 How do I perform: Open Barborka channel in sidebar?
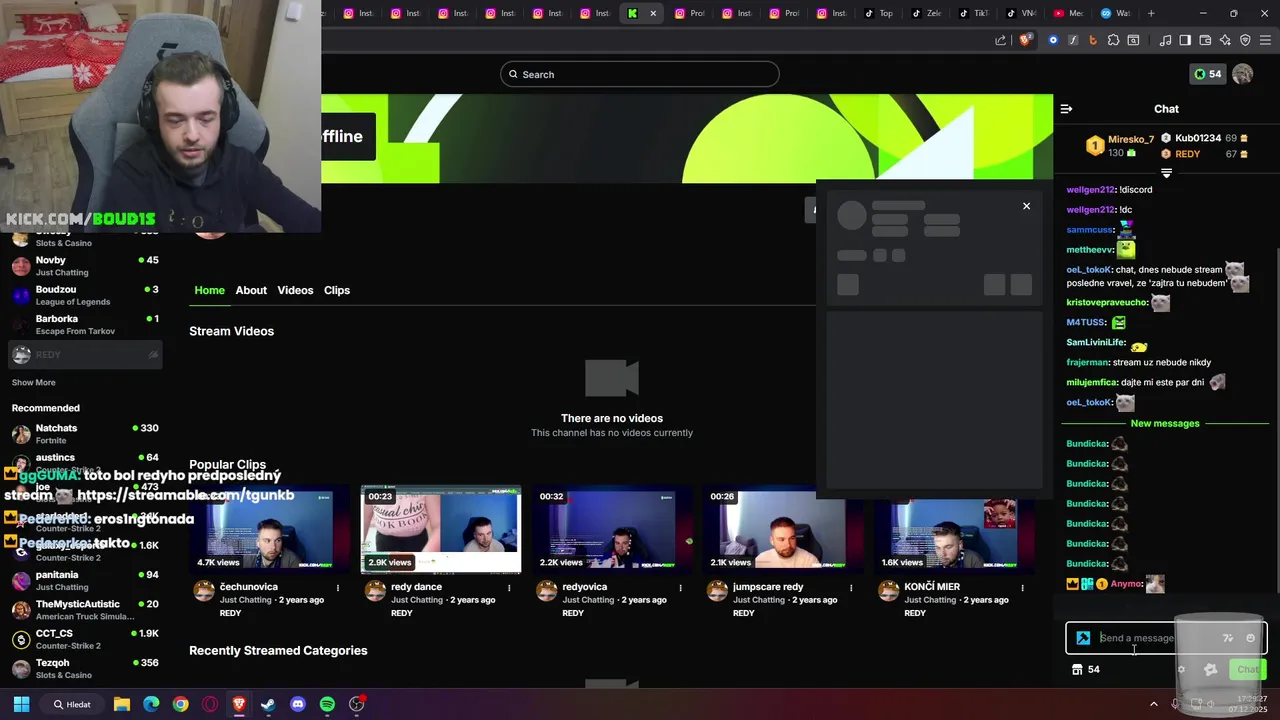pyautogui.click(x=85, y=324)
